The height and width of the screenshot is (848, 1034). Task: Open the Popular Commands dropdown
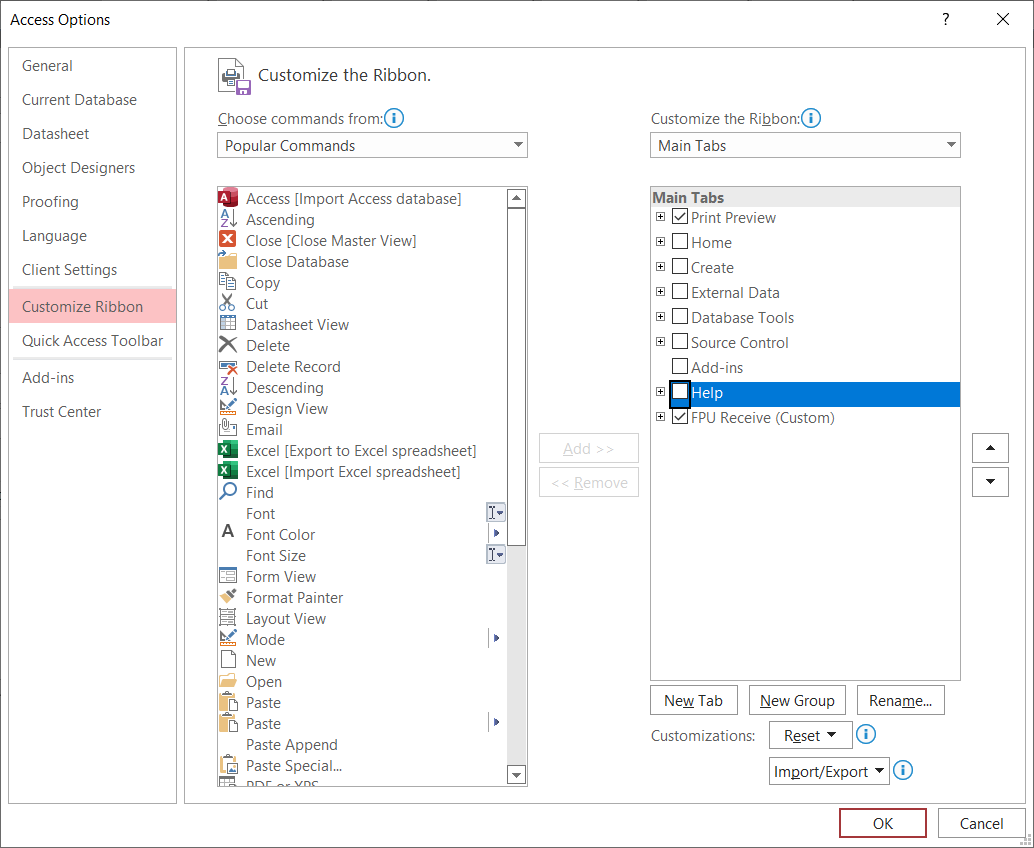point(372,146)
